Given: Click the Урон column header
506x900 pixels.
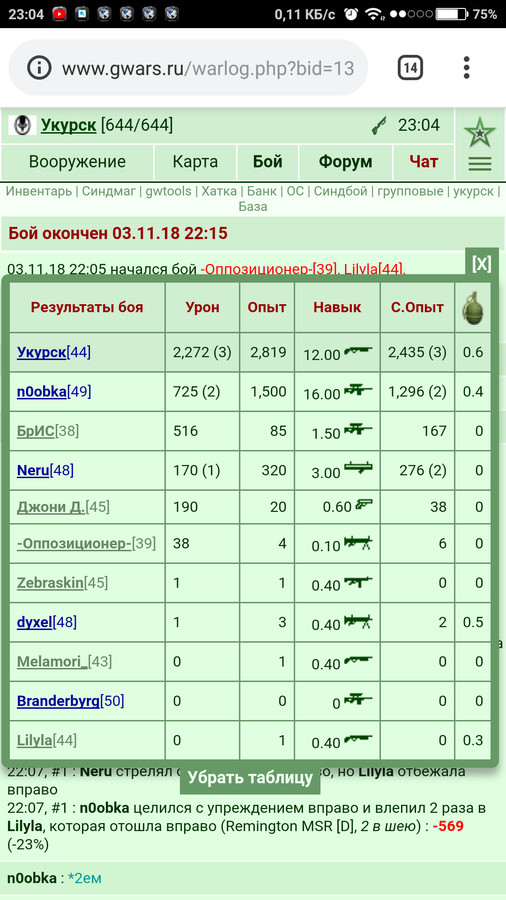Looking at the screenshot, I should (x=203, y=308).
